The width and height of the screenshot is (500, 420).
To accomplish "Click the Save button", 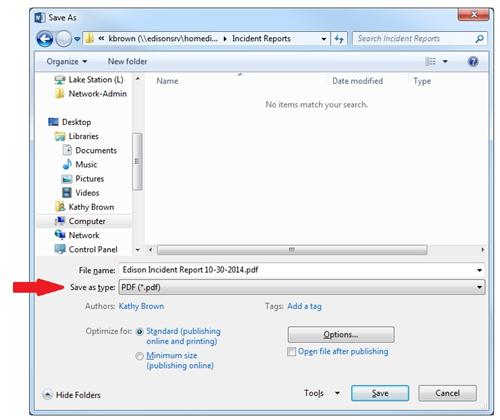I will (380, 393).
